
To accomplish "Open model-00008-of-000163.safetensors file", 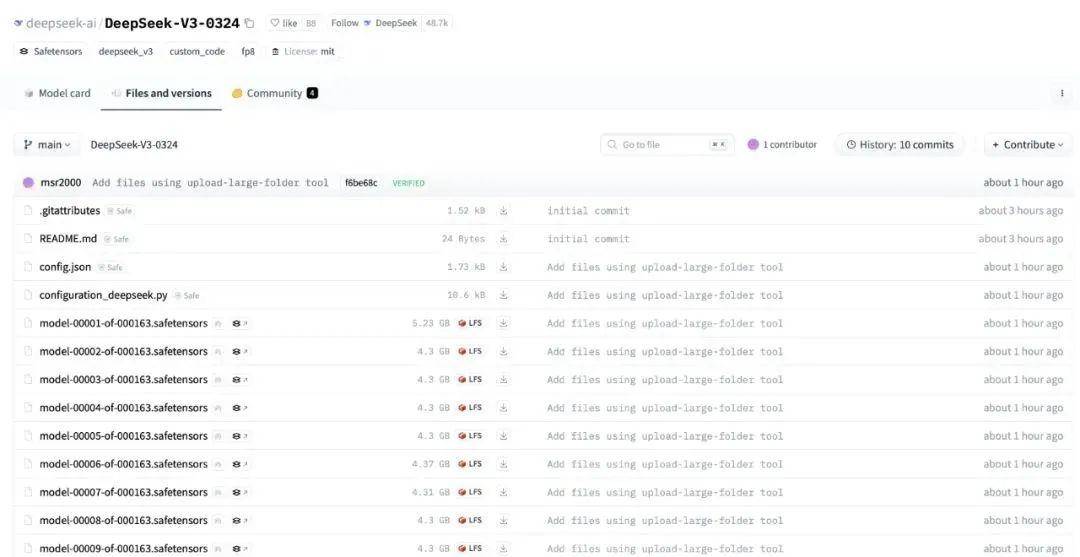I will (x=123, y=521).
